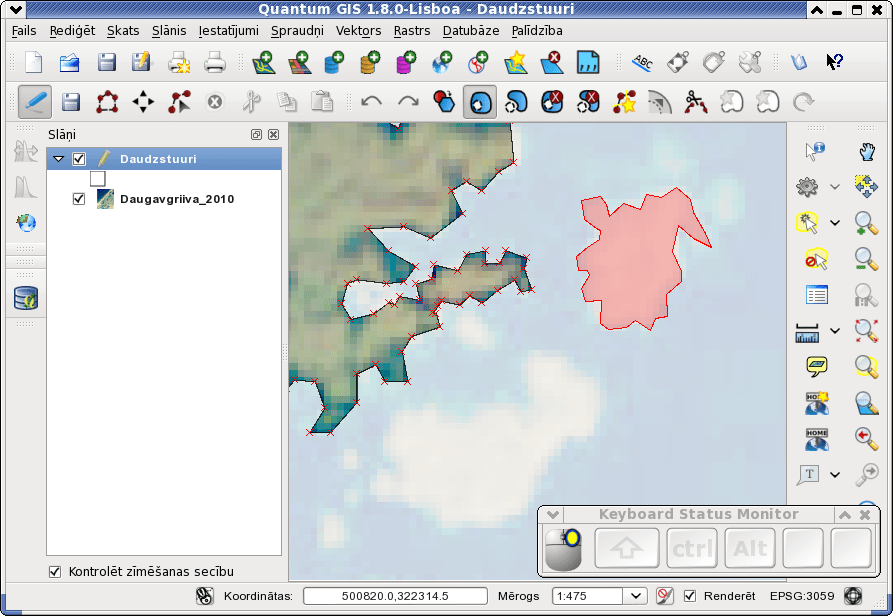893x616 pixels.
Task: Open the Palīdzība menu
Action: tap(537, 31)
